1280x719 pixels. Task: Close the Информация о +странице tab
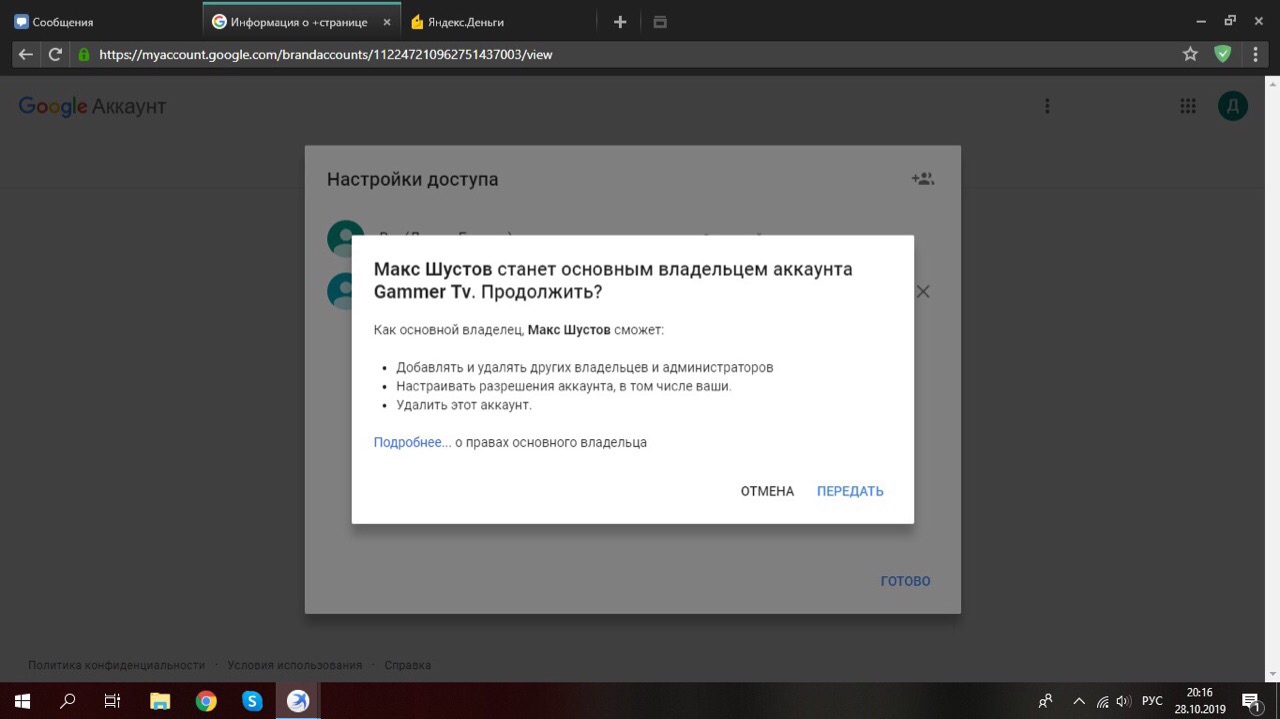[387, 22]
